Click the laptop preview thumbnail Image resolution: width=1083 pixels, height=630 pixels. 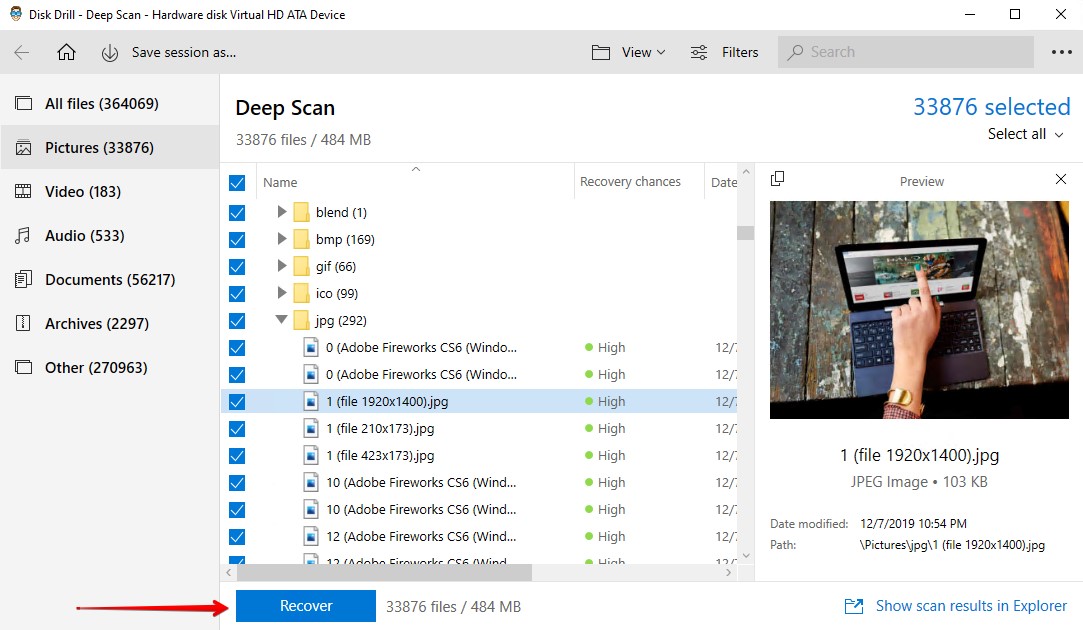click(919, 309)
